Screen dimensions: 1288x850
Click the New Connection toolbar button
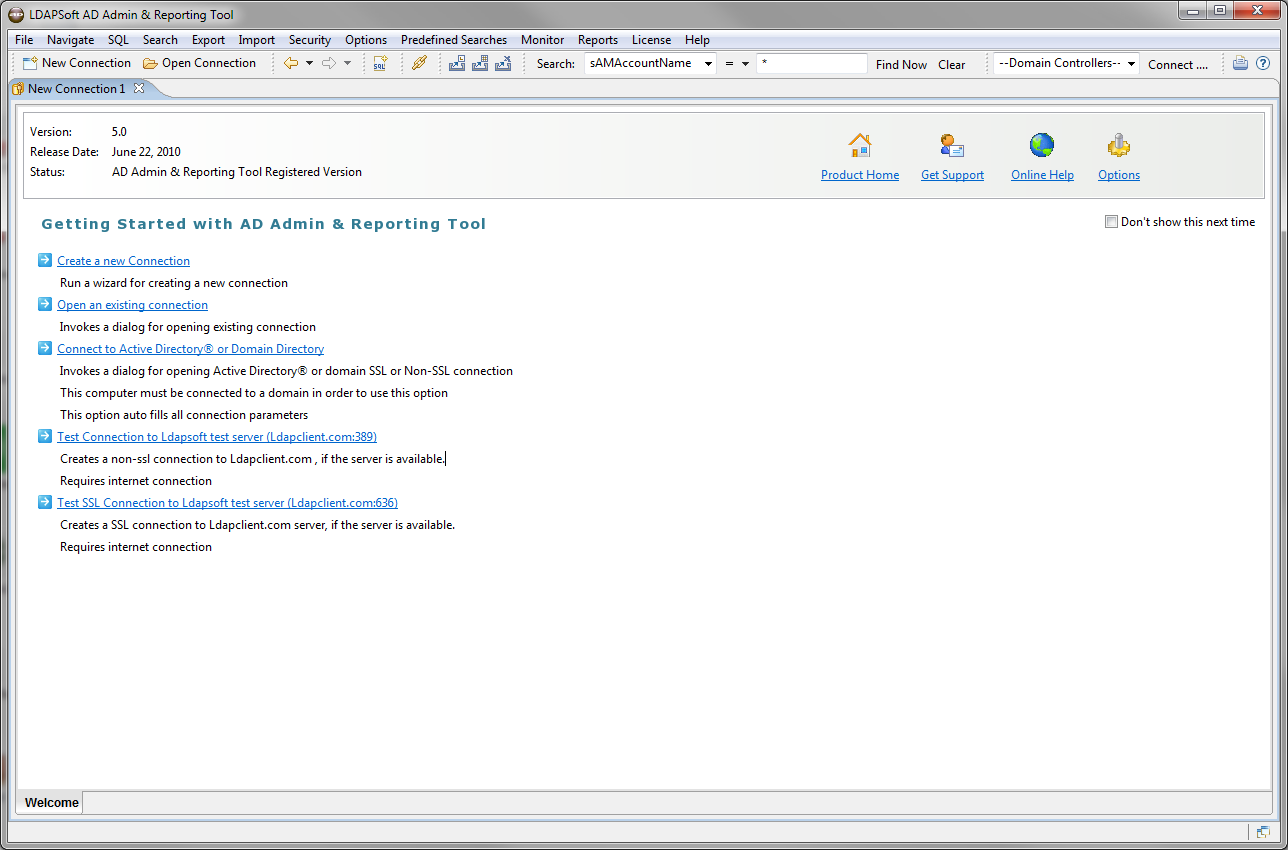[76, 63]
